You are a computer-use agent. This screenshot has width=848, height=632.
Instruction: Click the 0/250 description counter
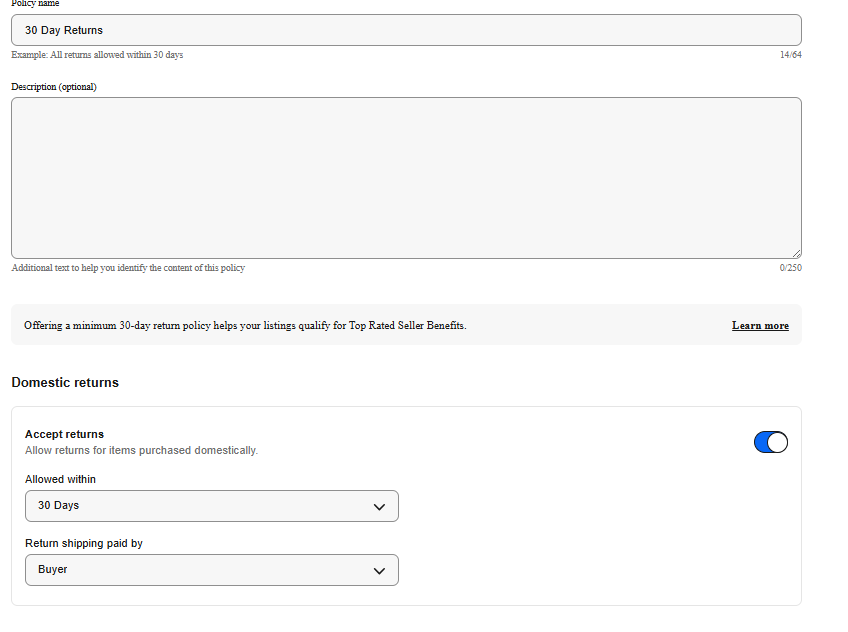click(x=791, y=267)
